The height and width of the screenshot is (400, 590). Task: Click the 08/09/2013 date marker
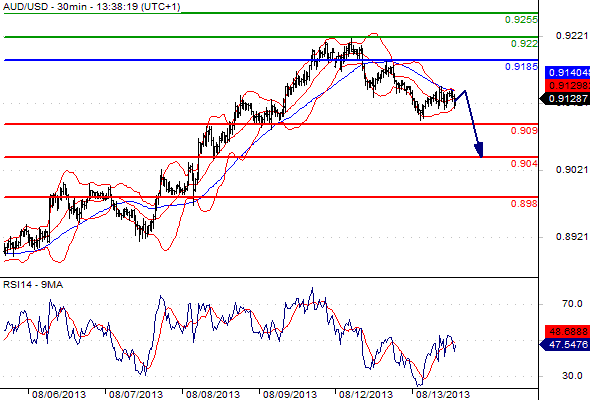coord(290,395)
